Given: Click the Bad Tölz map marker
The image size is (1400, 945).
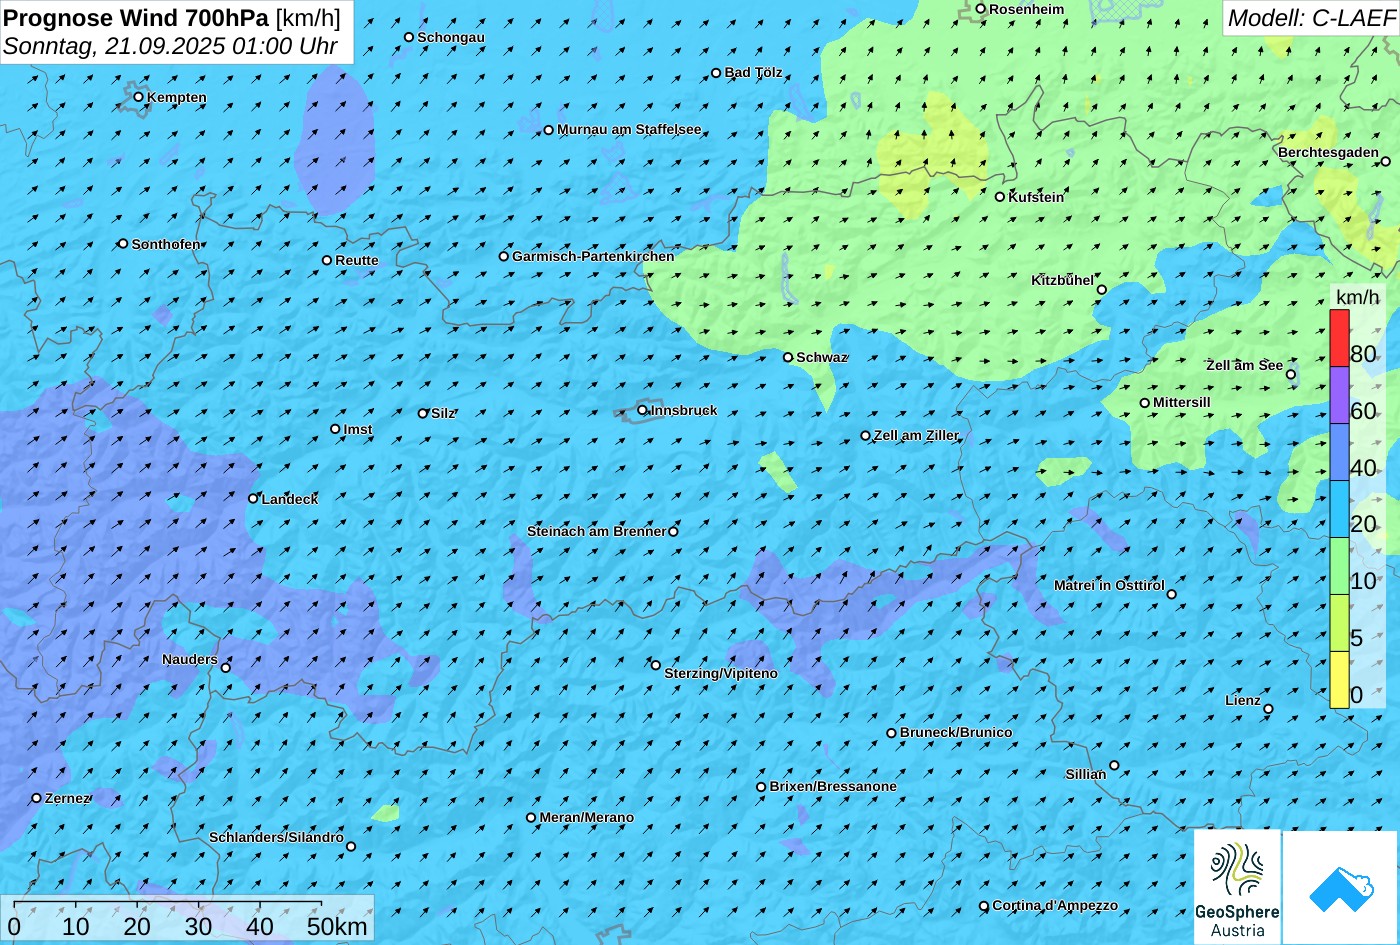Looking at the screenshot, I should [716, 73].
